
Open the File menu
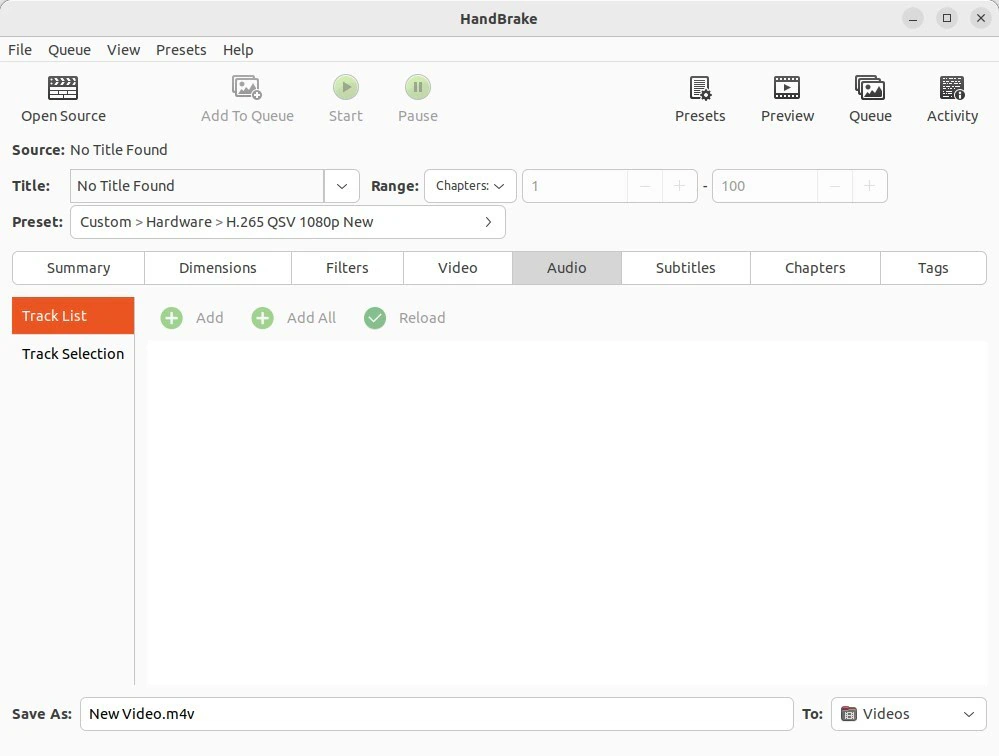pos(20,50)
